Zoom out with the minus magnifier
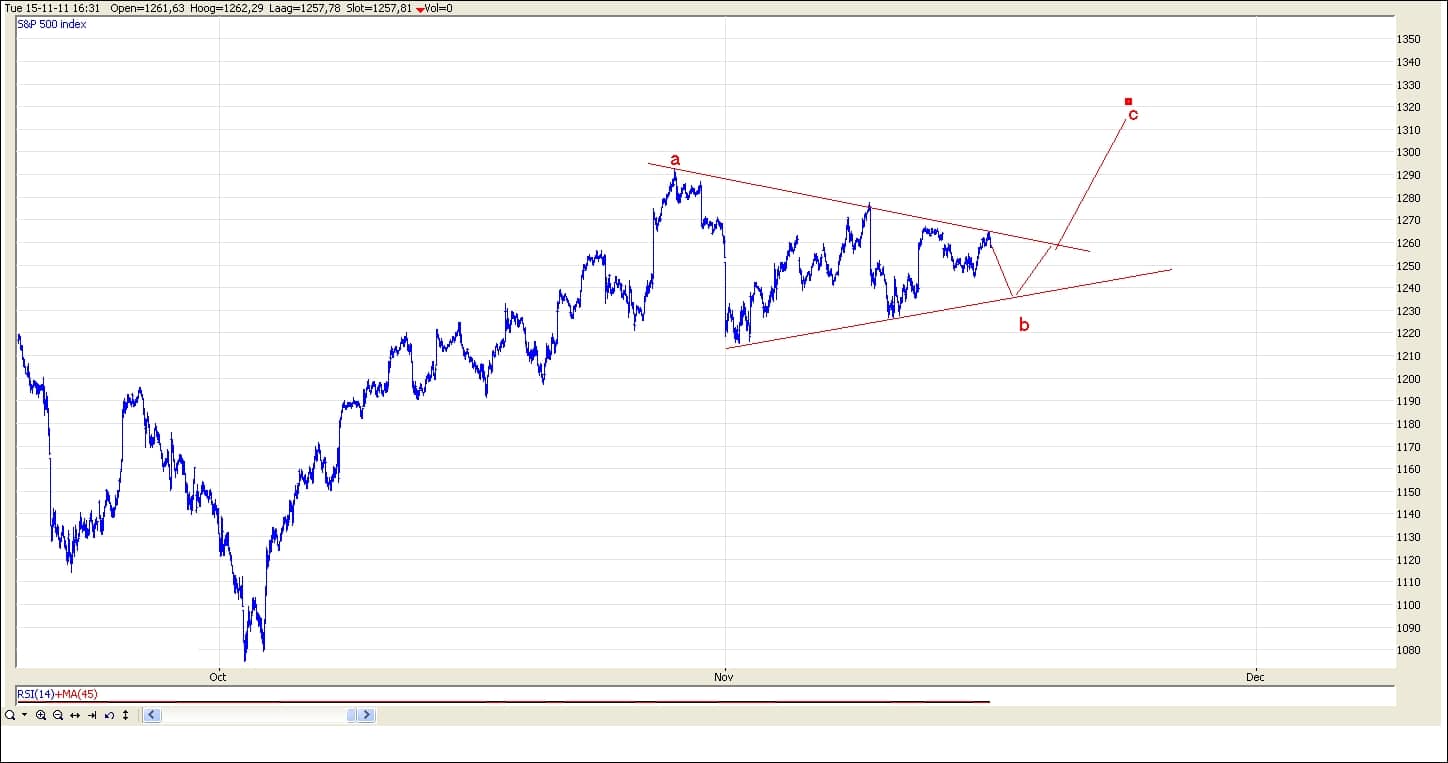1448x763 pixels. coord(58,715)
